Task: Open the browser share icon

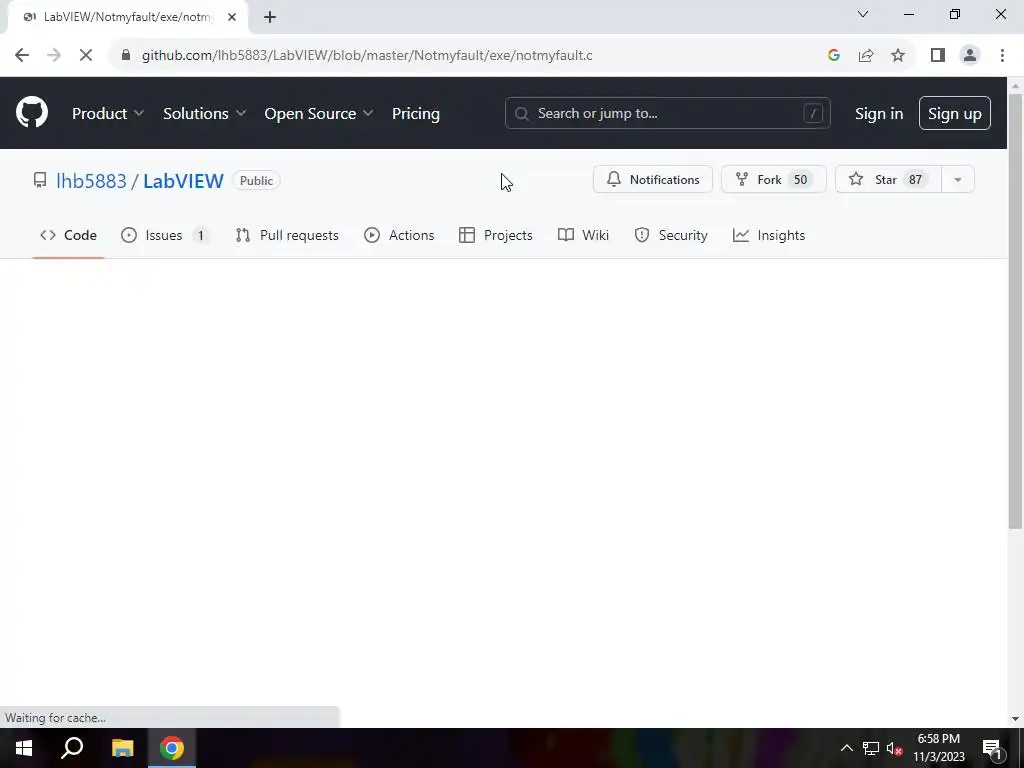Action: tap(866, 56)
